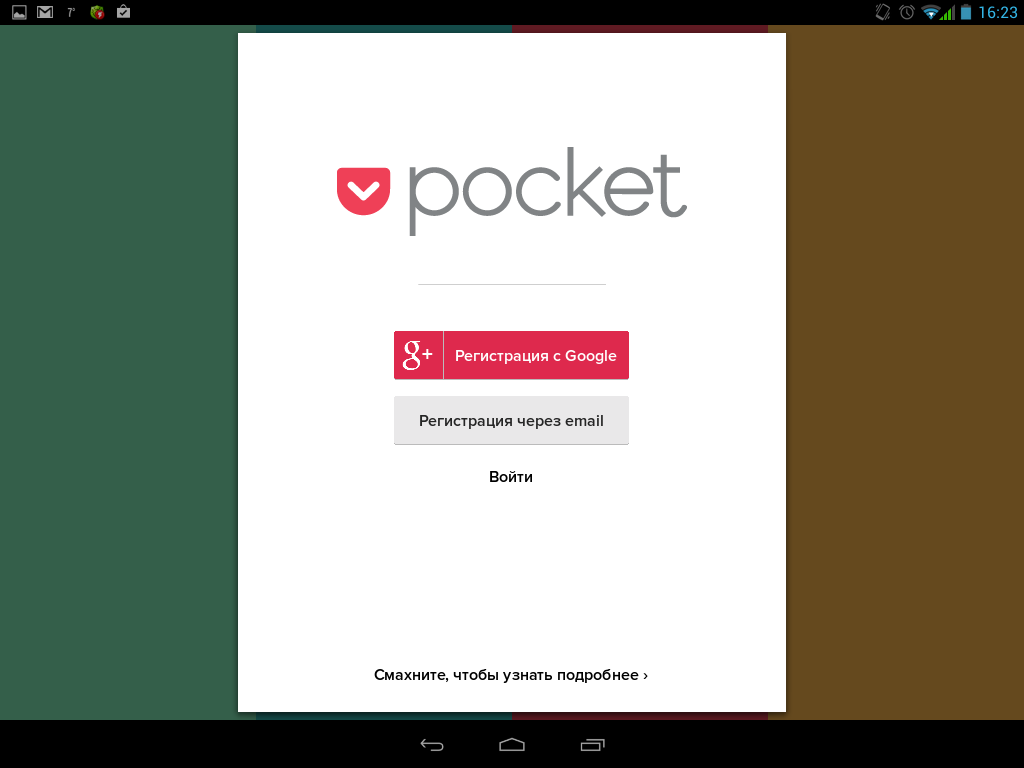The height and width of the screenshot is (768, 1024).
Task: Tap the temperature notification icon
Action: coord(71,12)
